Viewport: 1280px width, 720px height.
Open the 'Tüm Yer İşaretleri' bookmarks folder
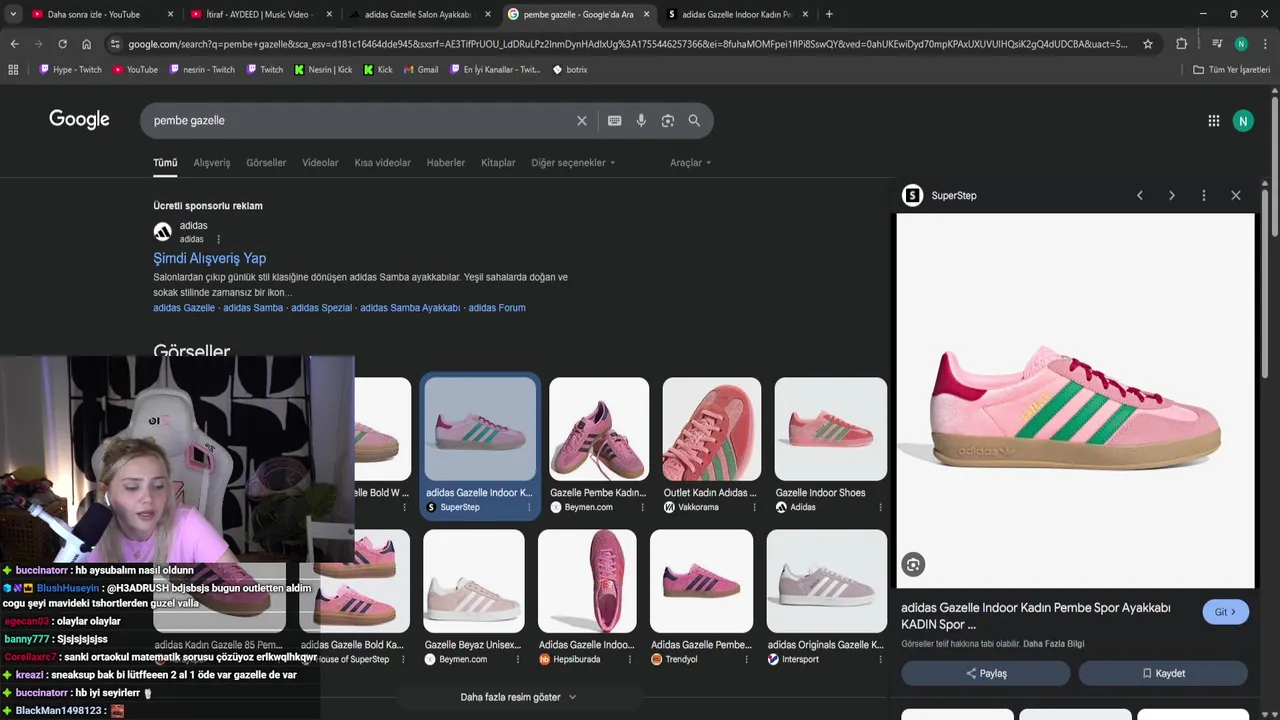1232,70
